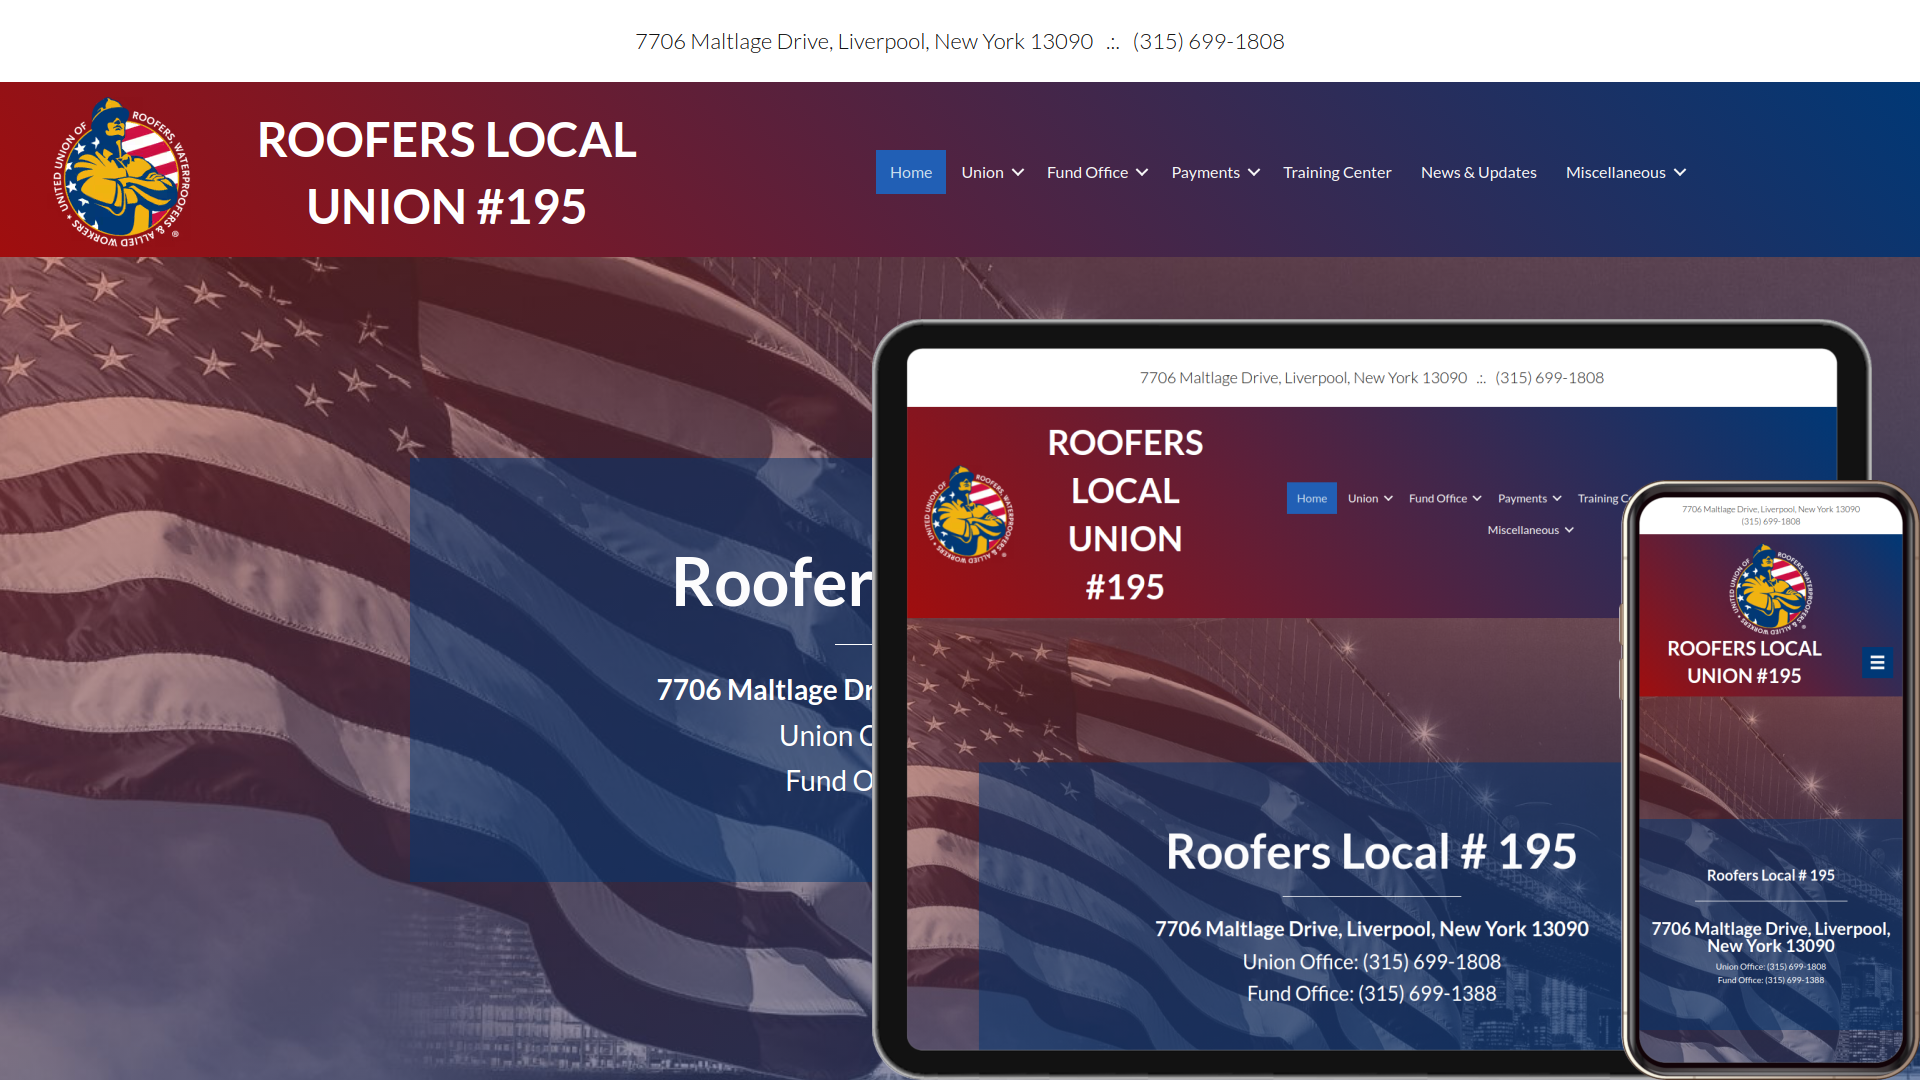Click the Home button inside the tablet mockup

pos(1312,498)
